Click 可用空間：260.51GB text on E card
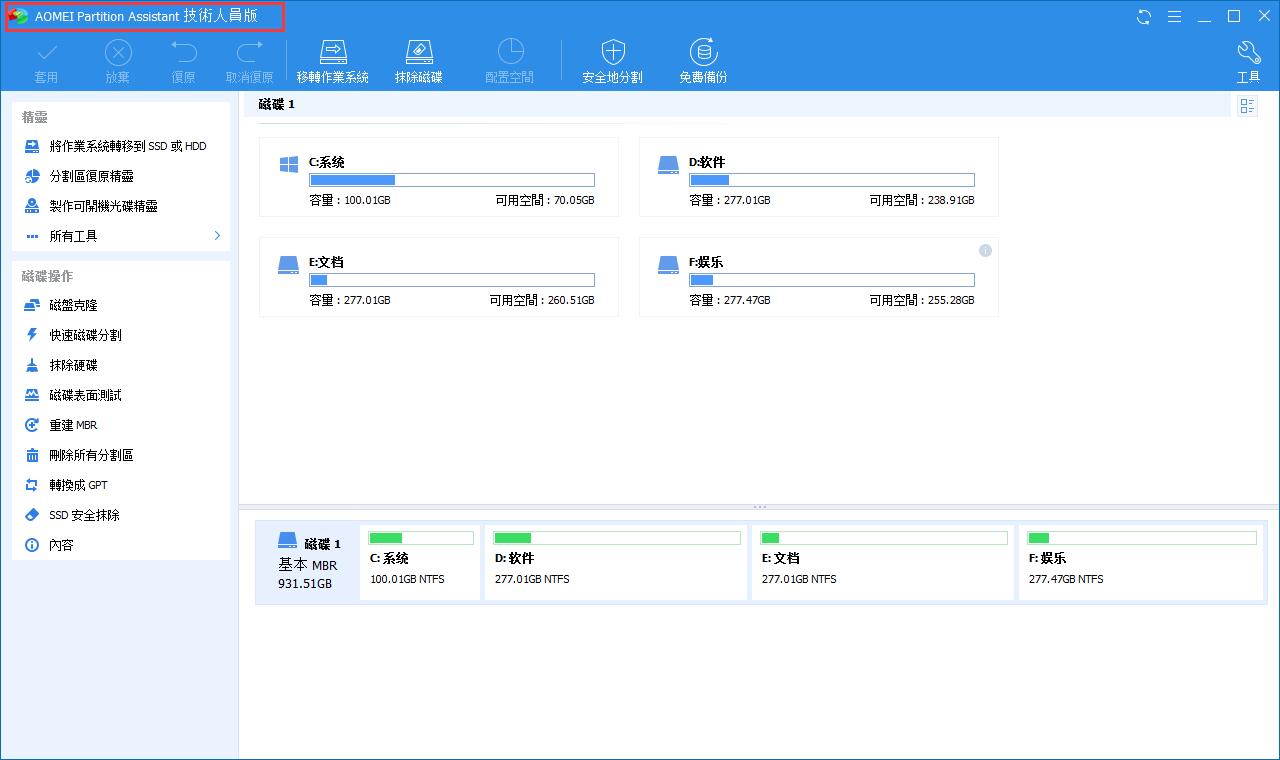 point(542,300)
